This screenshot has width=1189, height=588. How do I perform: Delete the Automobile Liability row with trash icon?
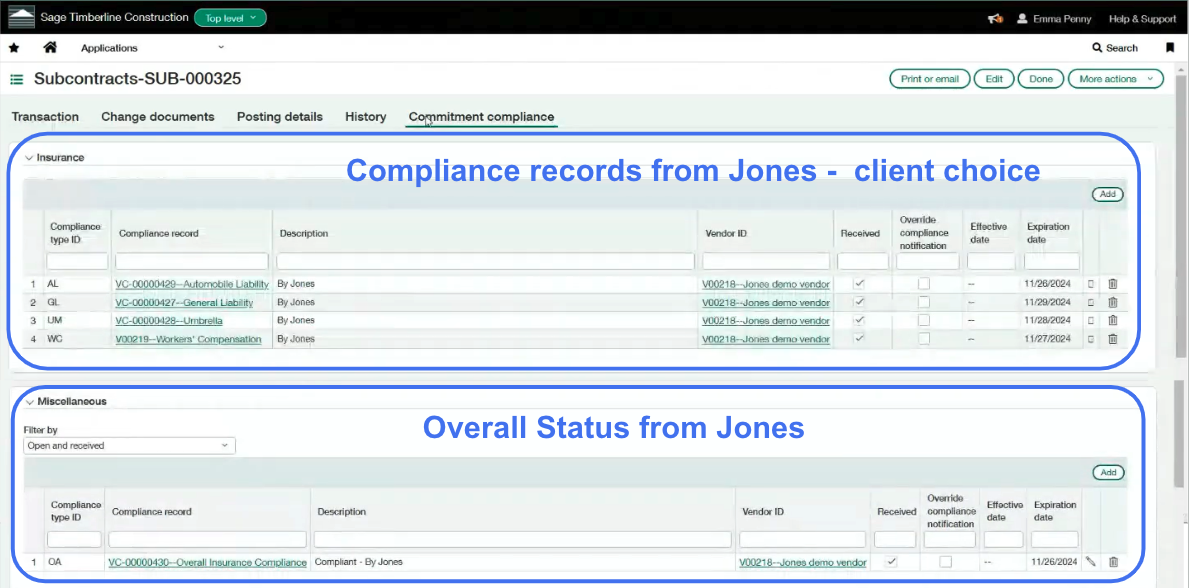click(1112, 284)
